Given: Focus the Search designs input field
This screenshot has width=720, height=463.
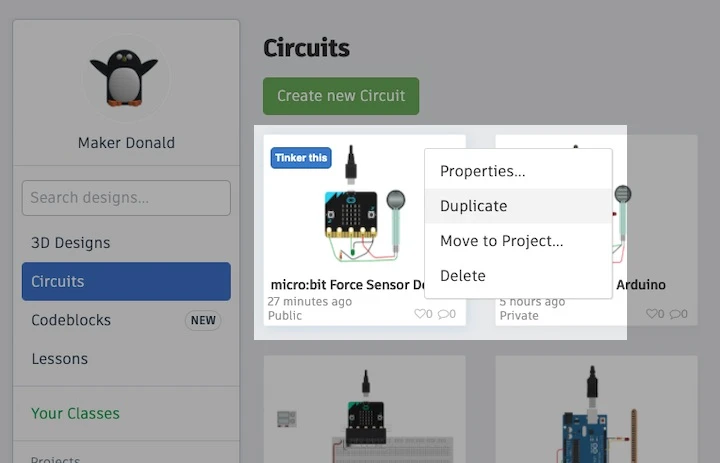Looking at the screenshot, I should coord(126,198).
